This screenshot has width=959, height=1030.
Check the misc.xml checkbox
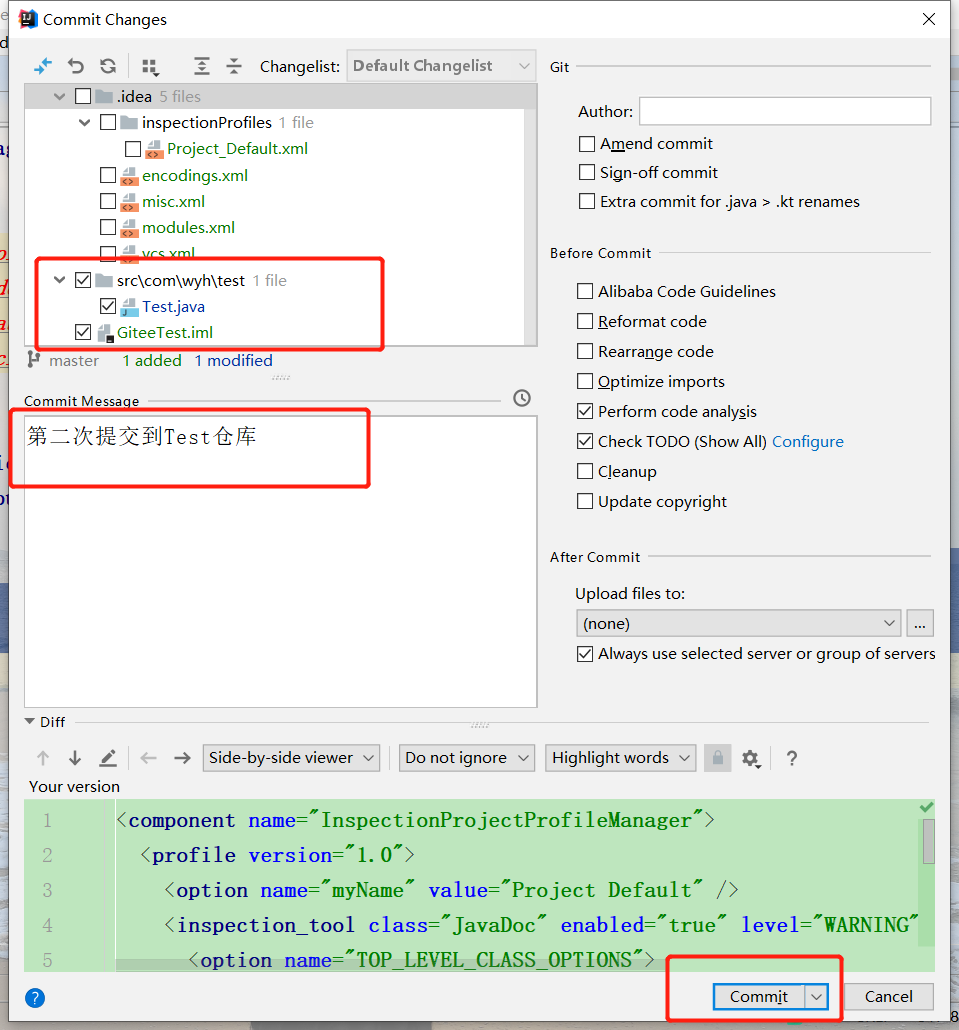108,201
